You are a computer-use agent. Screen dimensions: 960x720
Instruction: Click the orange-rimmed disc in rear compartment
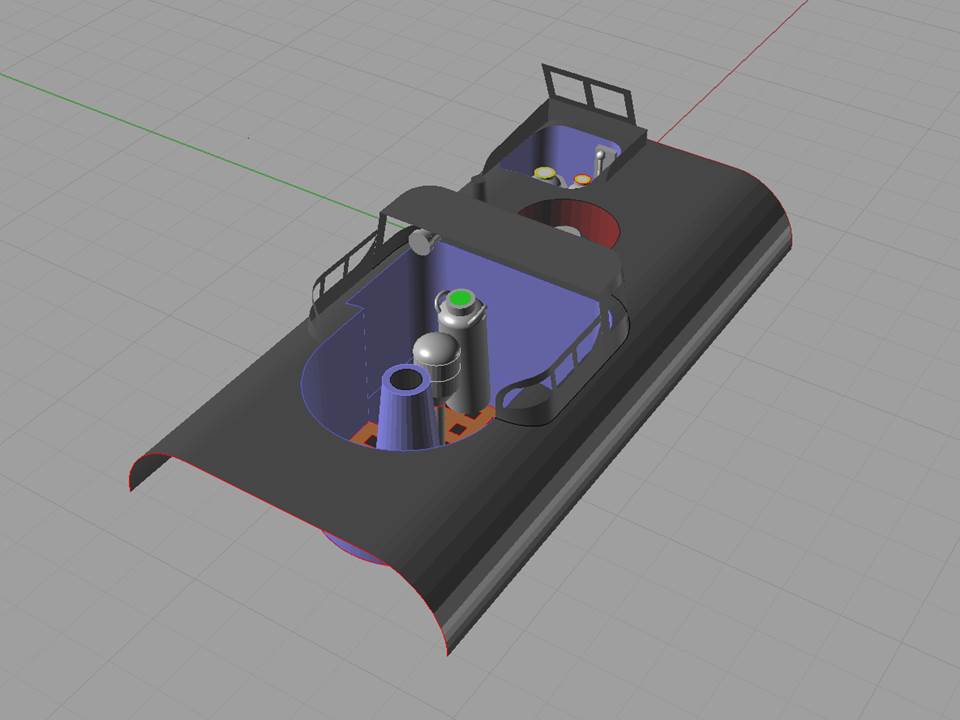[582, 180]
